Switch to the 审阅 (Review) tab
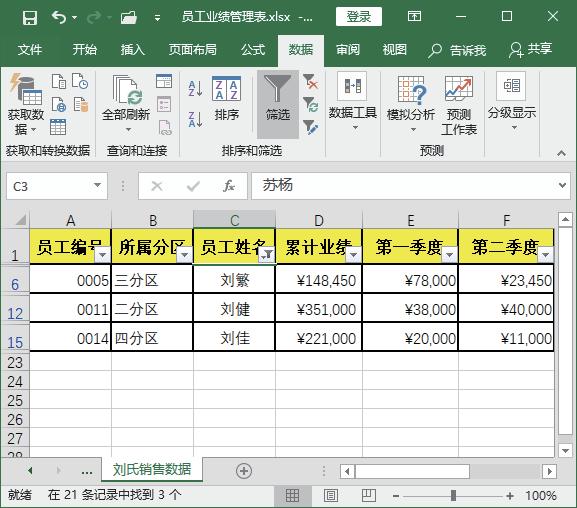The image size is (577, 508). pyautogui.click(x=348, y=49)
